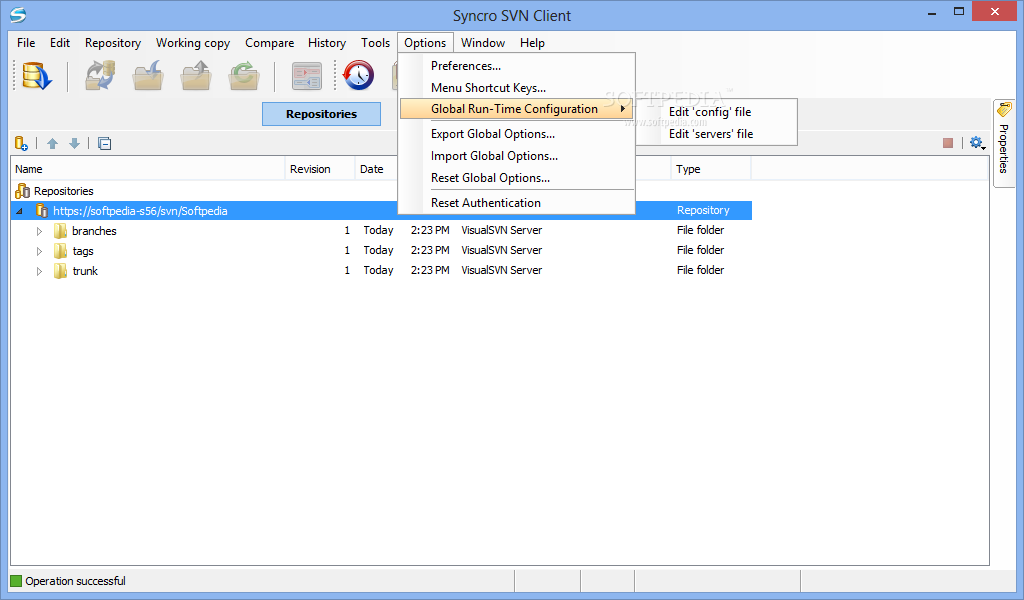The image size is (1024, 600).
Task: Choose Preferences... from Options menu
Action: pos(516,66)
